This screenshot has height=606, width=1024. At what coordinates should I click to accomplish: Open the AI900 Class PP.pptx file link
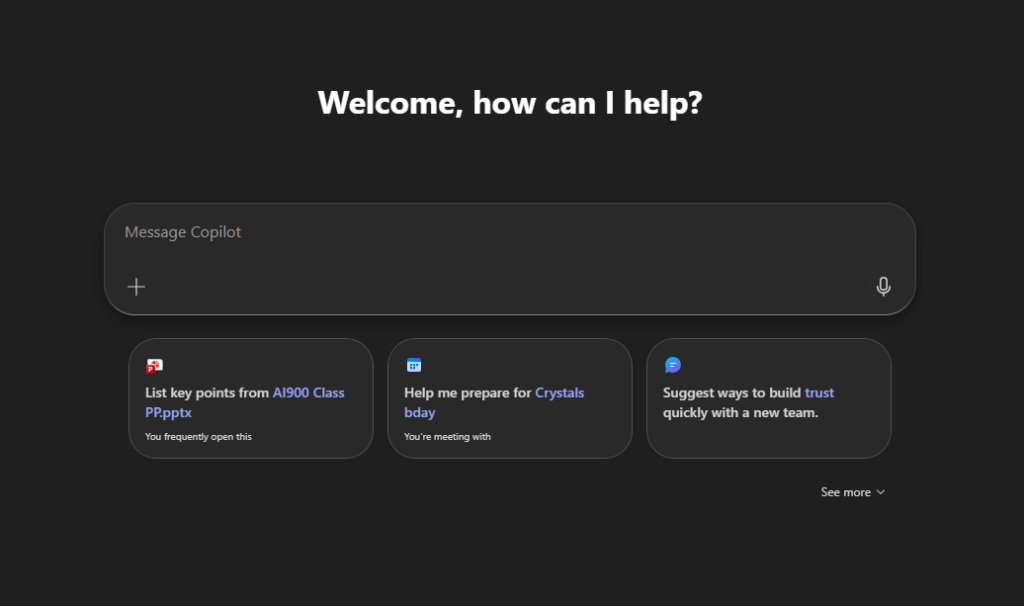tap(308, 393)
